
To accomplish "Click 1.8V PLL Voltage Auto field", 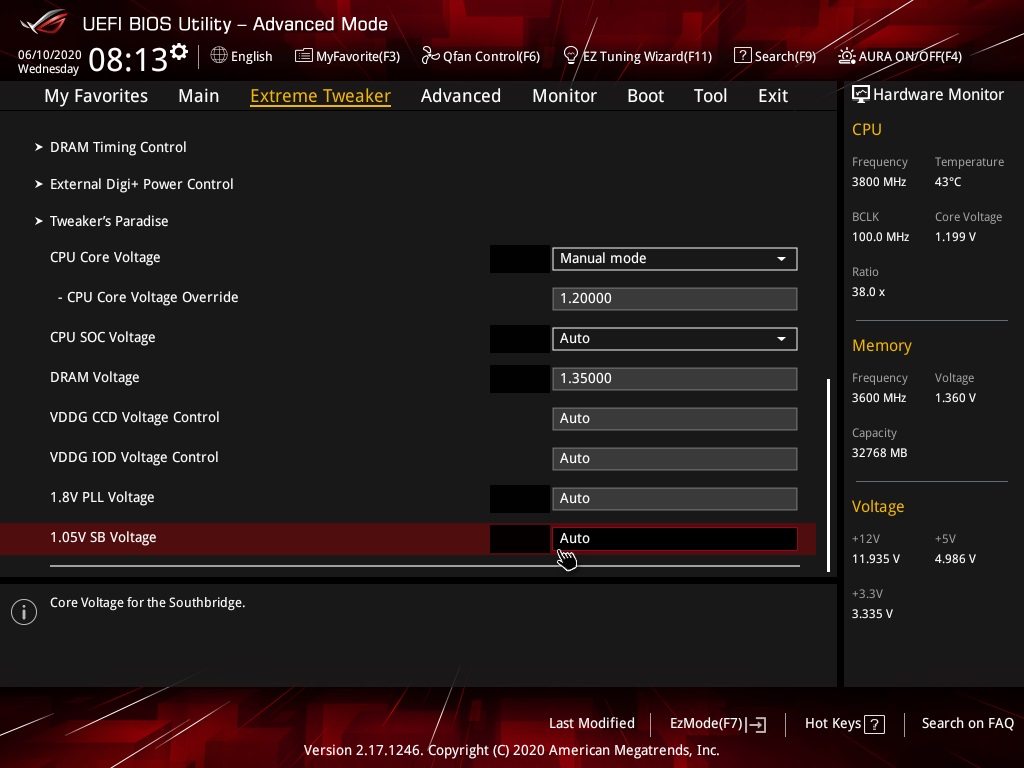I will pos(675,498).
